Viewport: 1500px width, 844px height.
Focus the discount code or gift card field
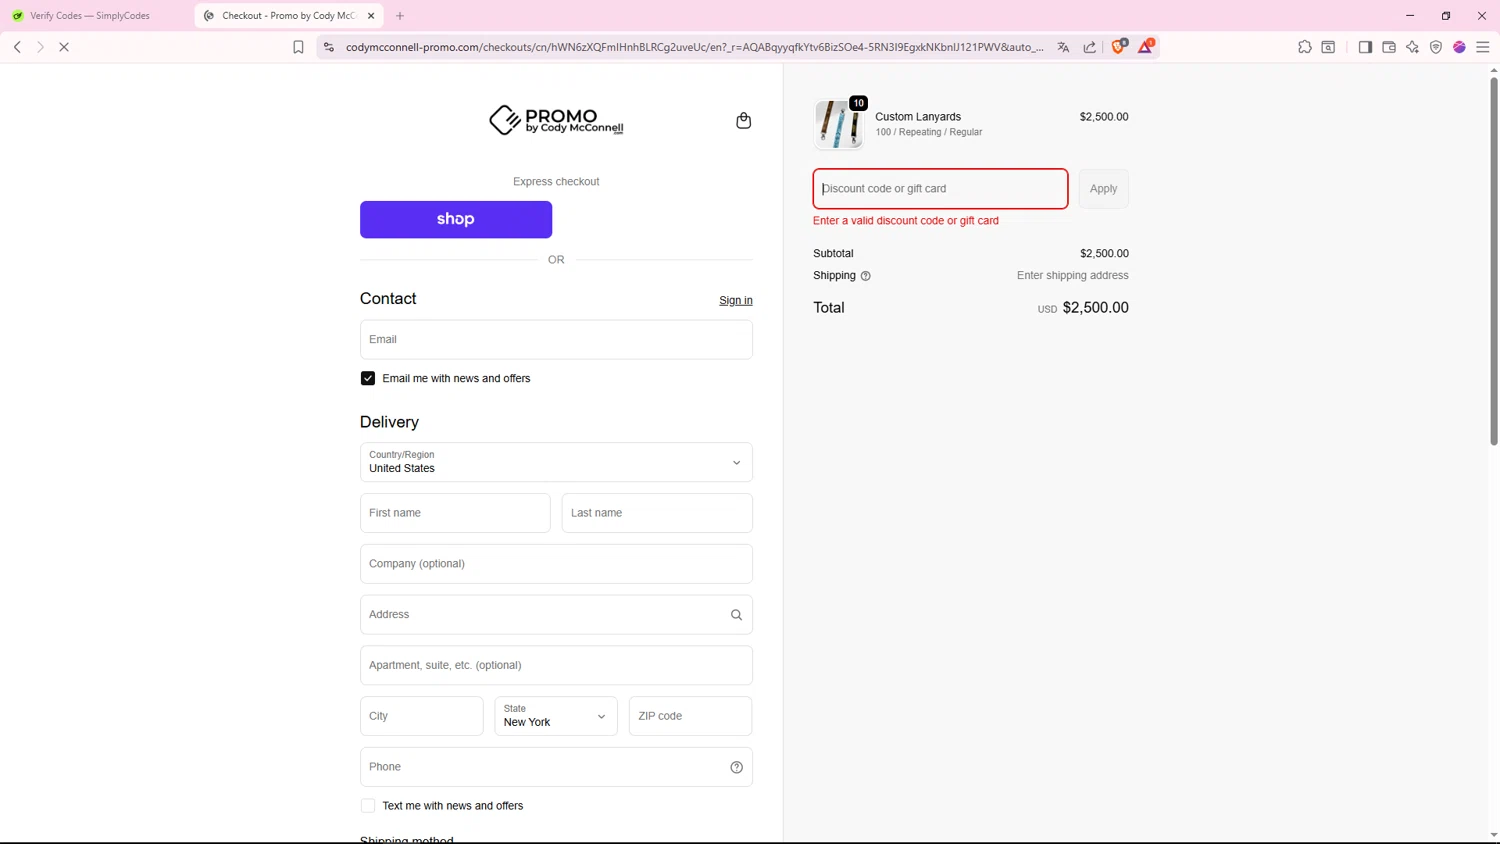(940, 189)
